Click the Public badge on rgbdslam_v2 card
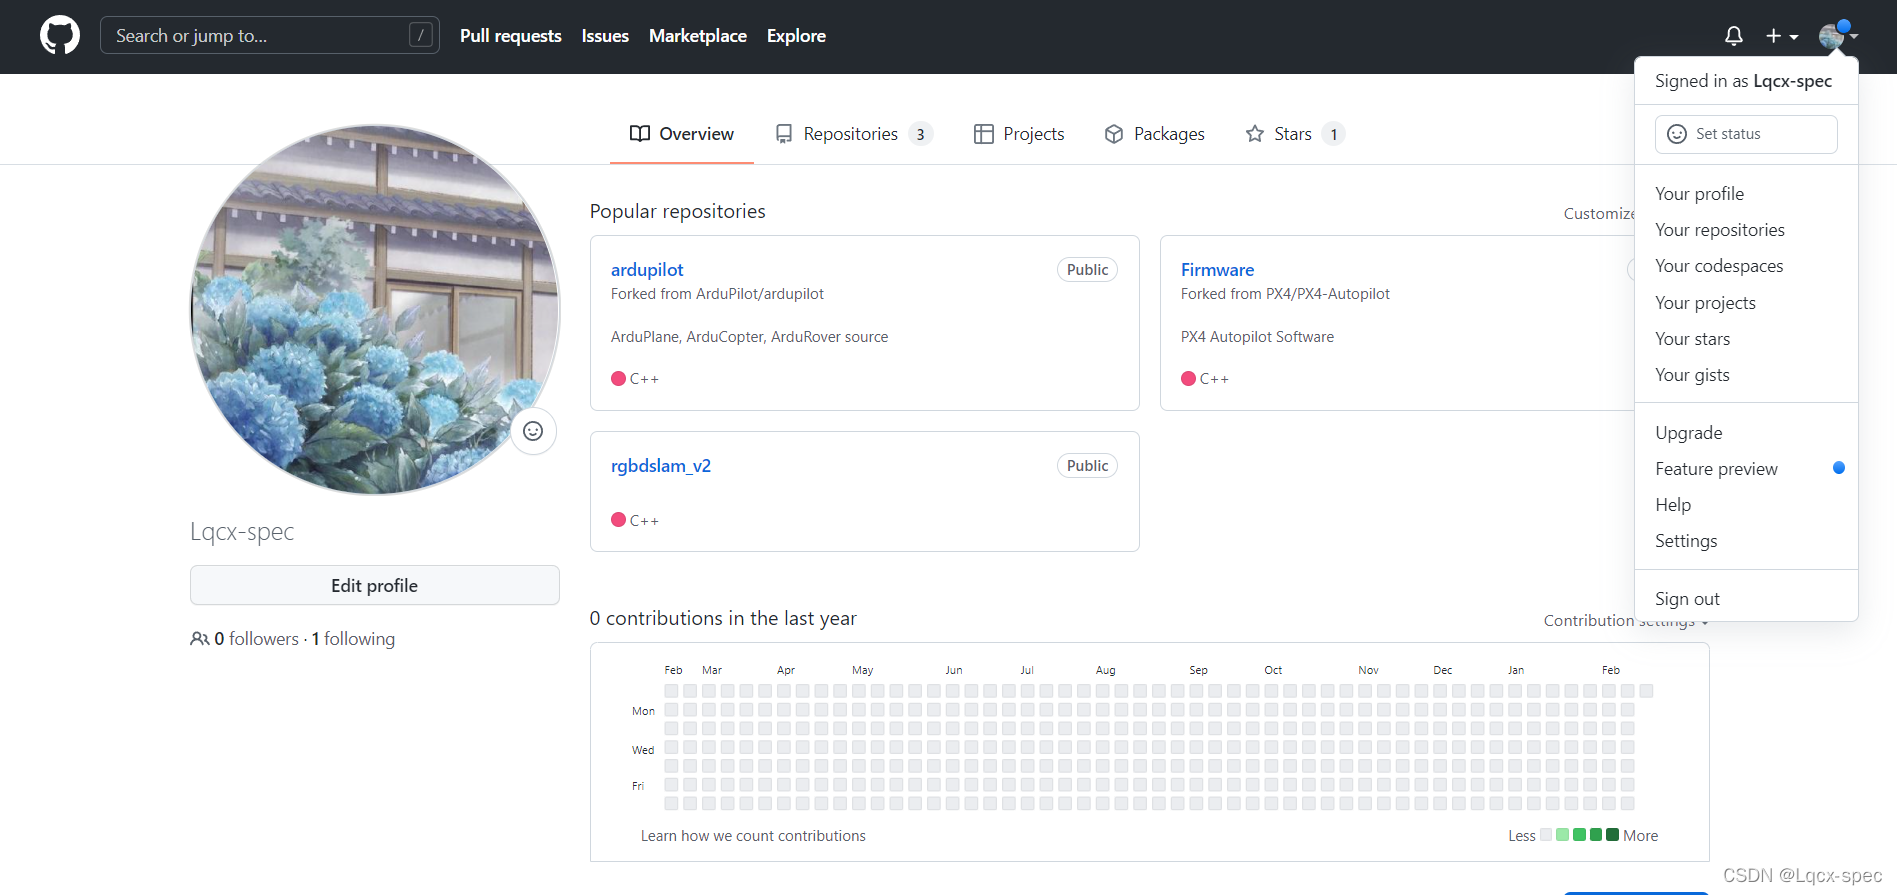 tap(1087, 466)
